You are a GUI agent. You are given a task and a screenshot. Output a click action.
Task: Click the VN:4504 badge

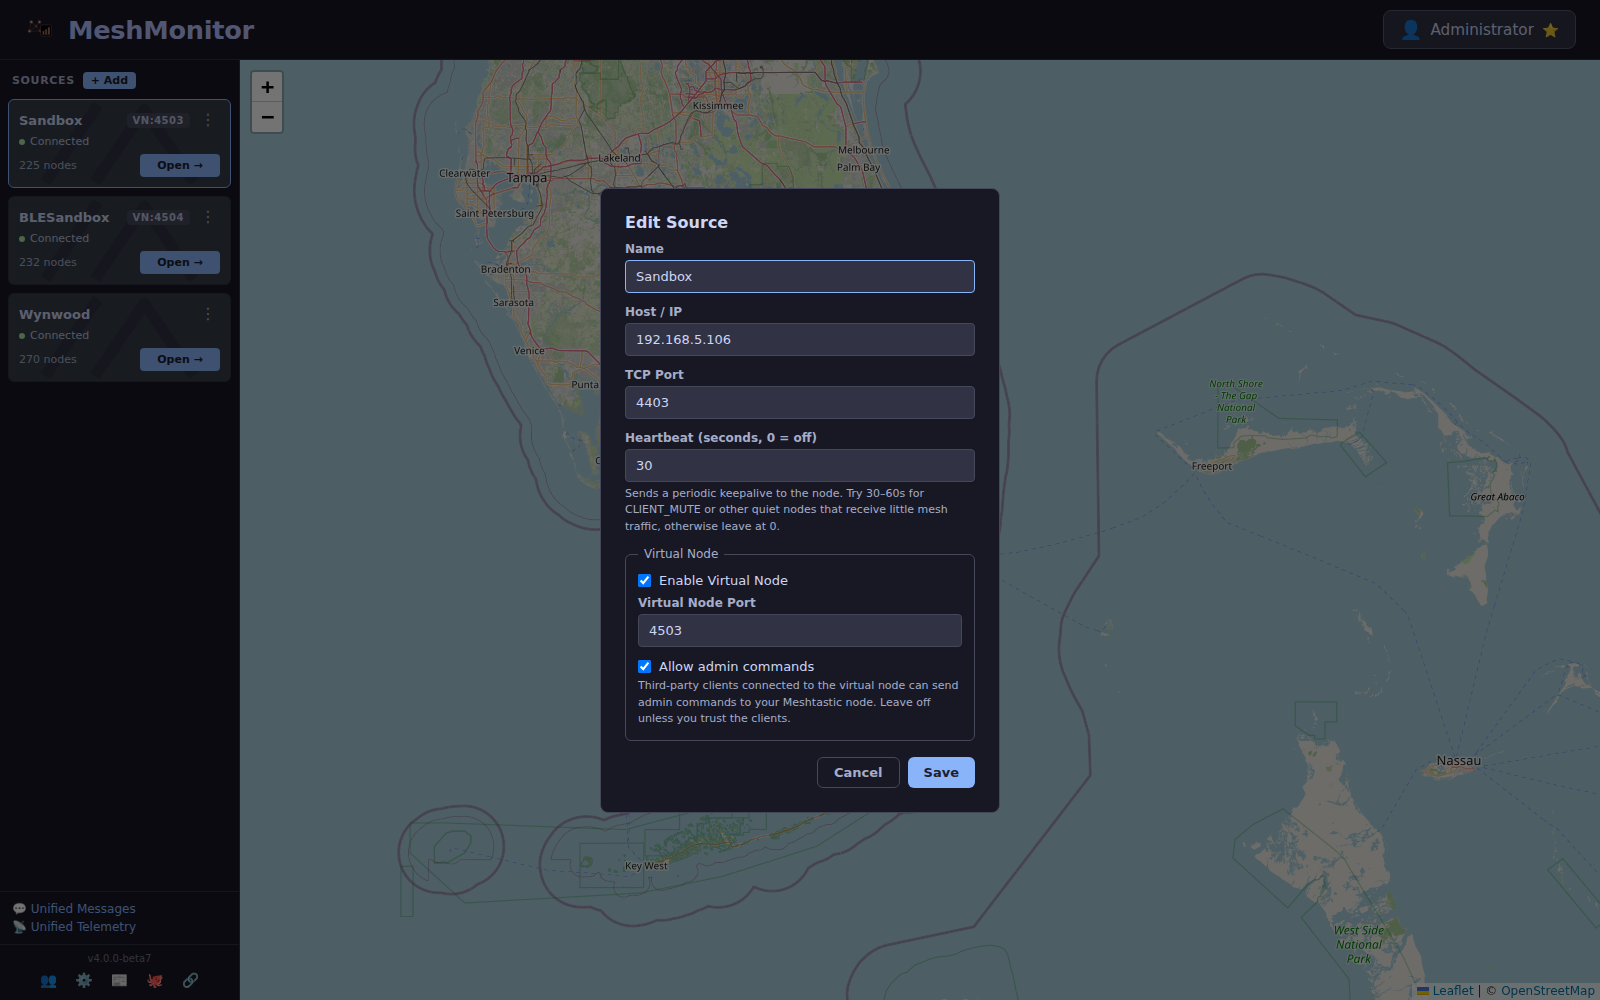point(158,217)
